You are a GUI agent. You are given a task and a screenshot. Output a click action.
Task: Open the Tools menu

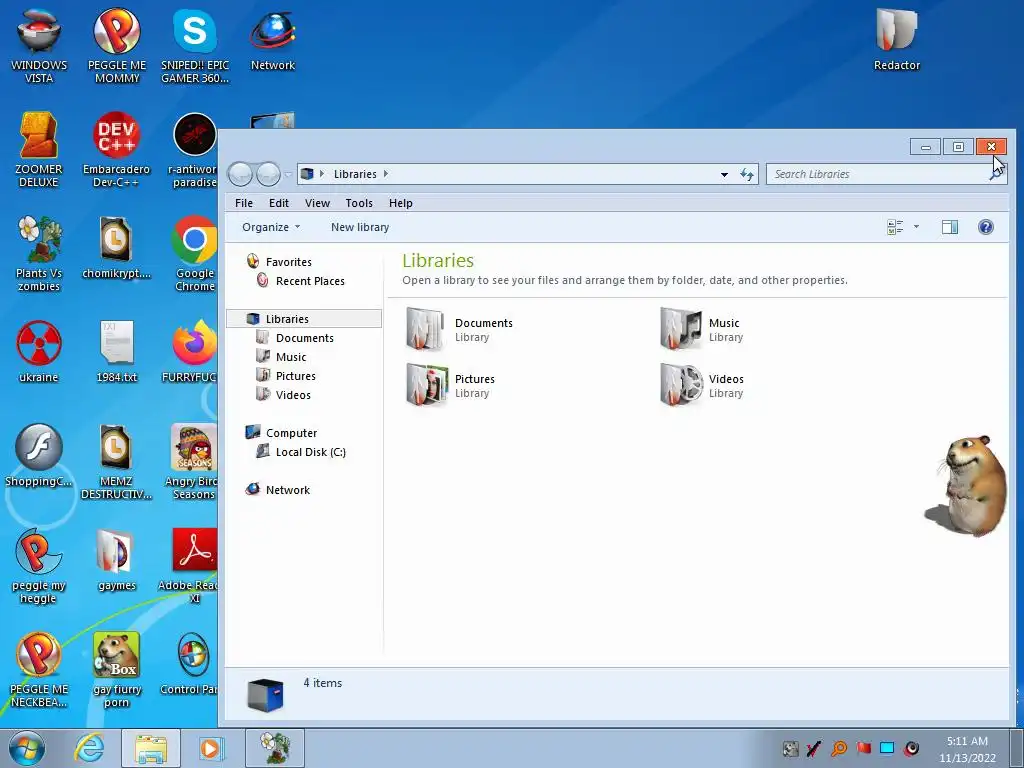pyautogui.click(x=359, y=203)
